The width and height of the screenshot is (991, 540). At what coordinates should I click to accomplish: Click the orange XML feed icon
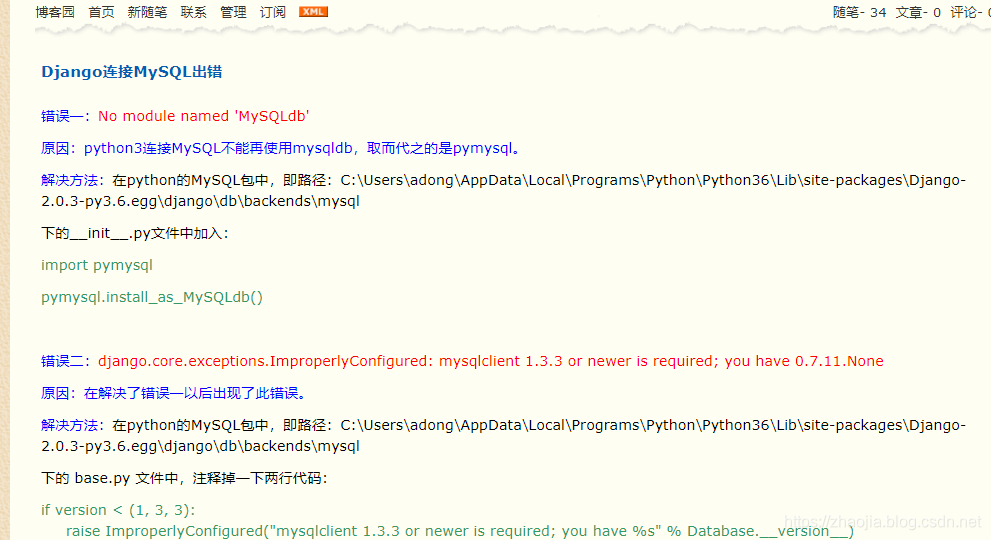point(313,11)
